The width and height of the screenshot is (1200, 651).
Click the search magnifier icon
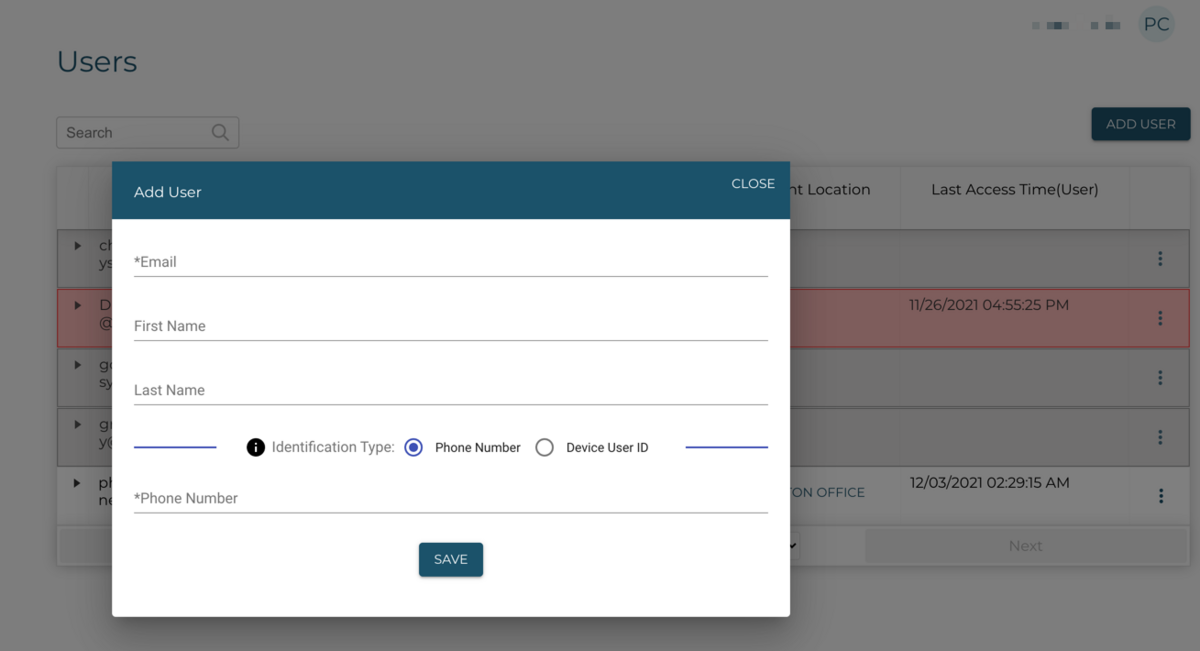point(221,132)
